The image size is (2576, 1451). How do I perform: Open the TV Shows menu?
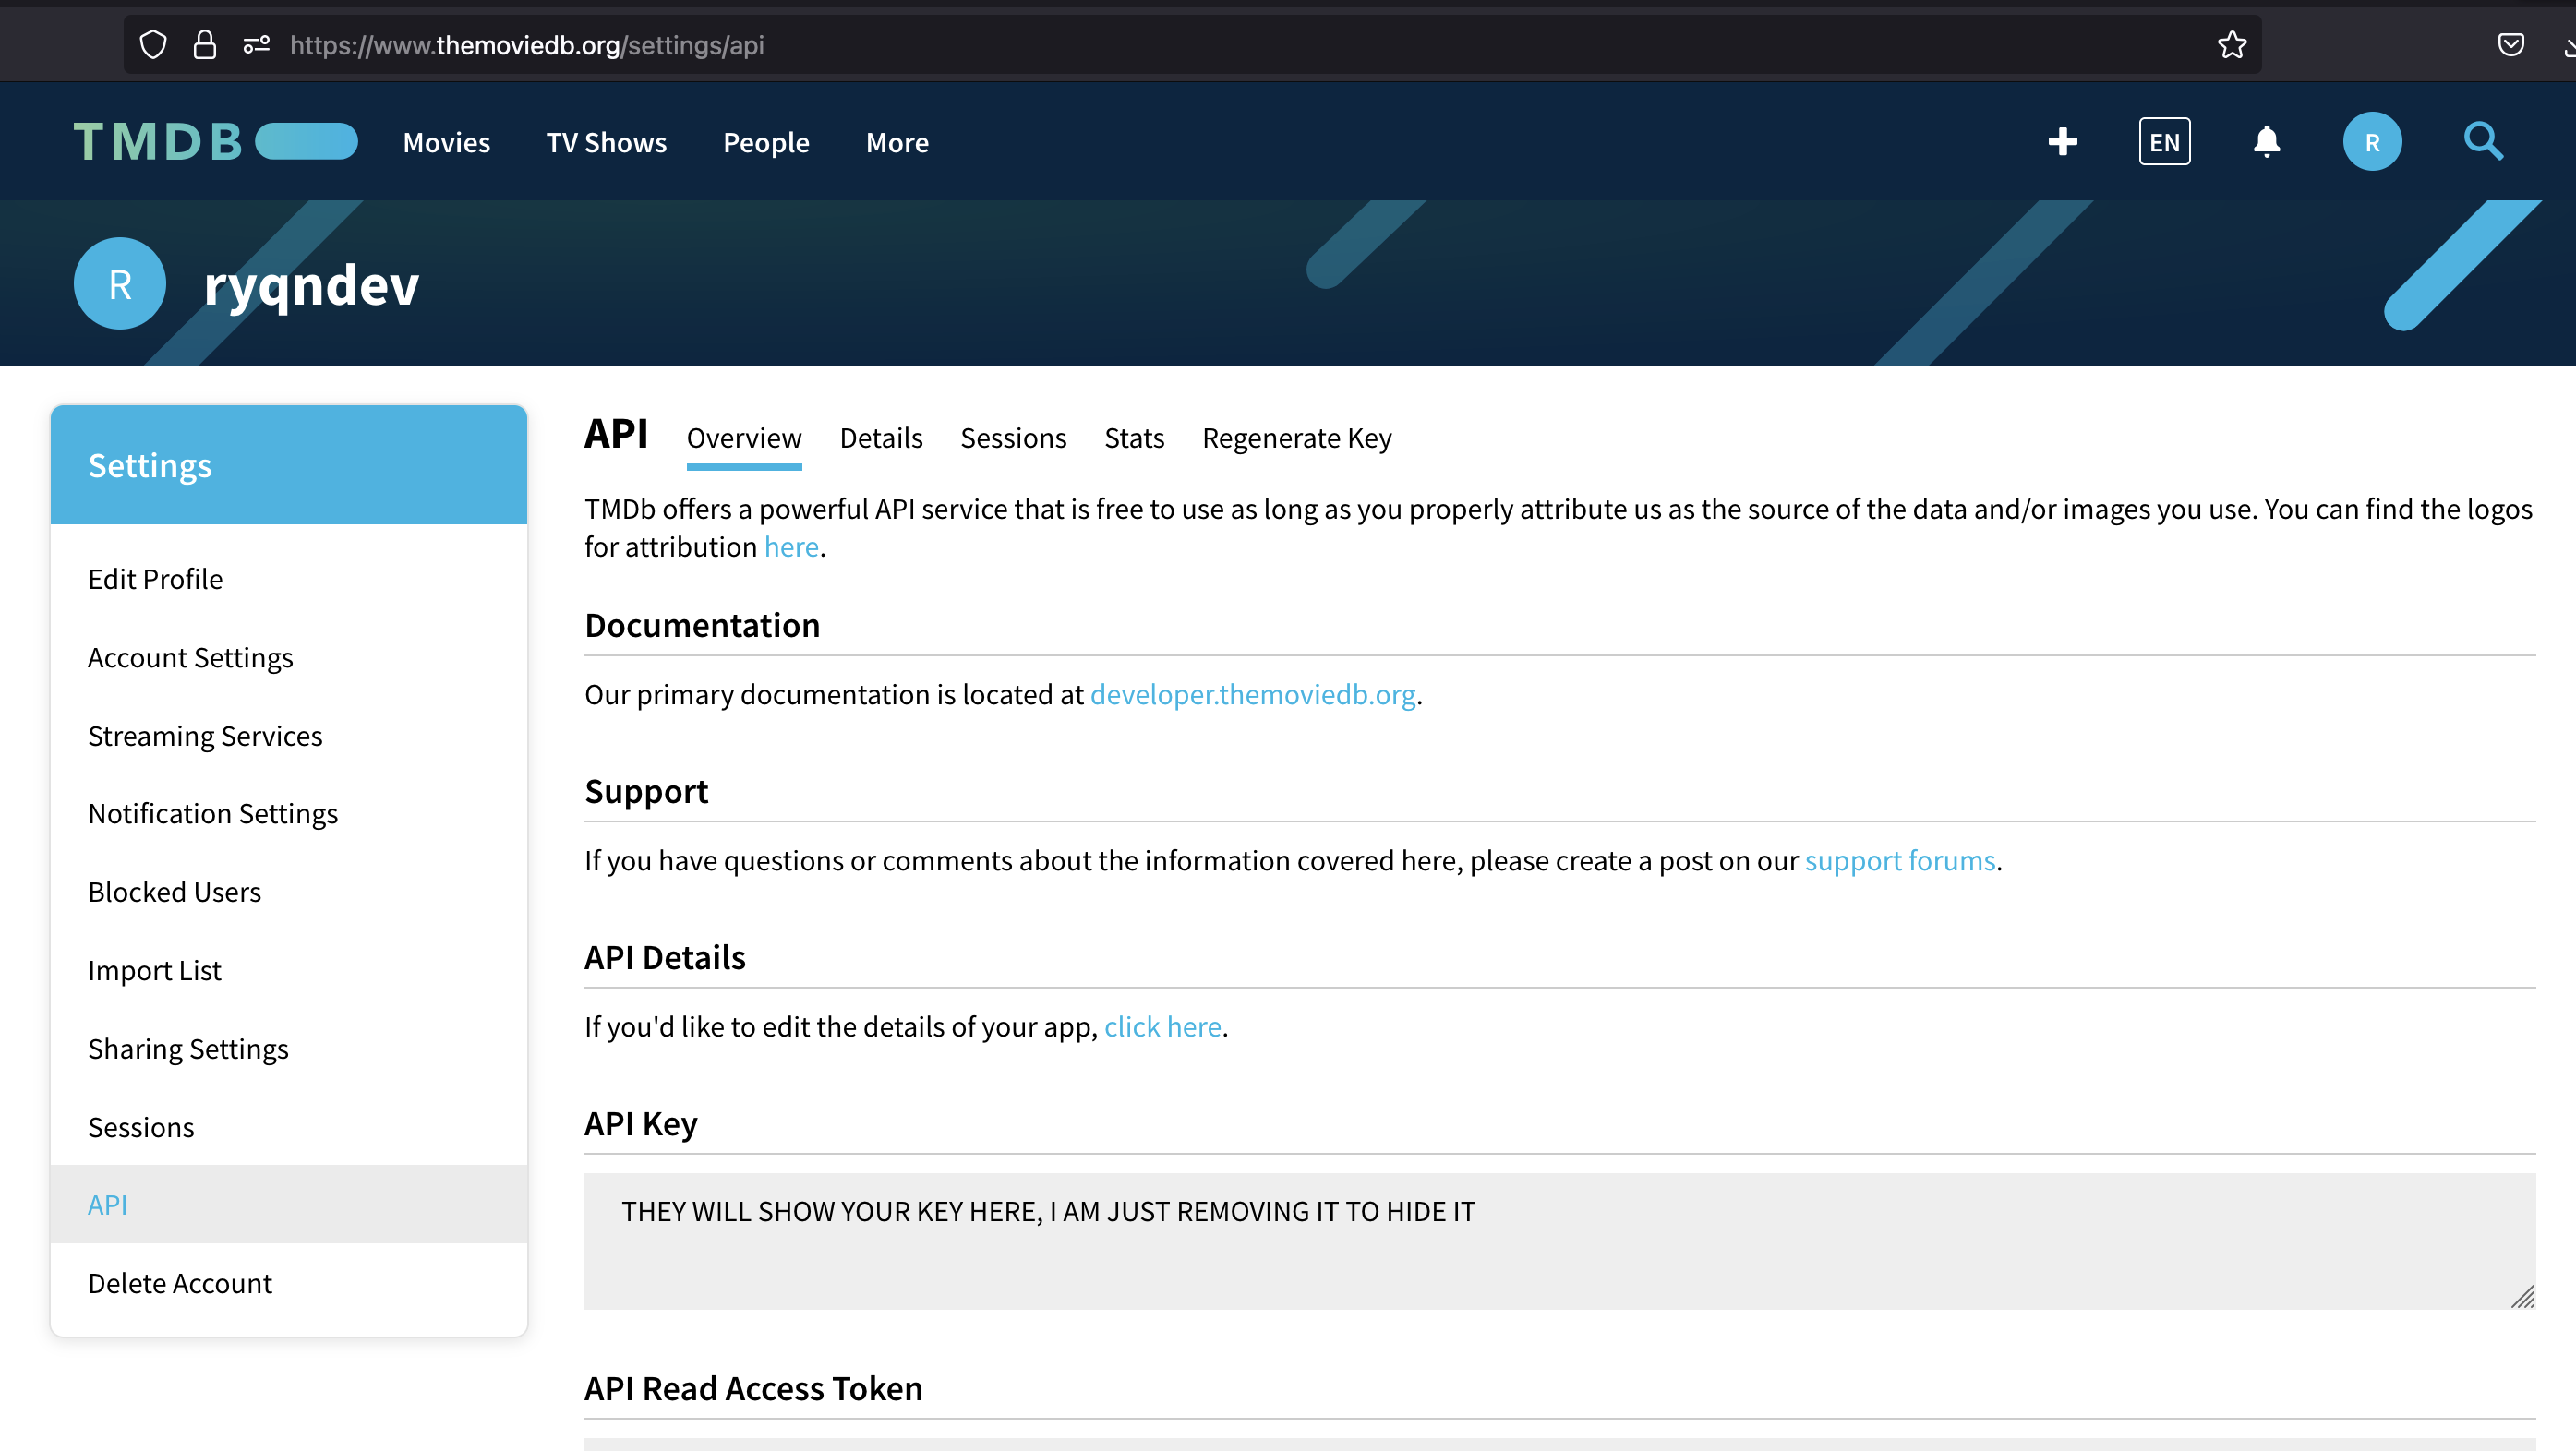pyautogui.click(x=606, y=142)
